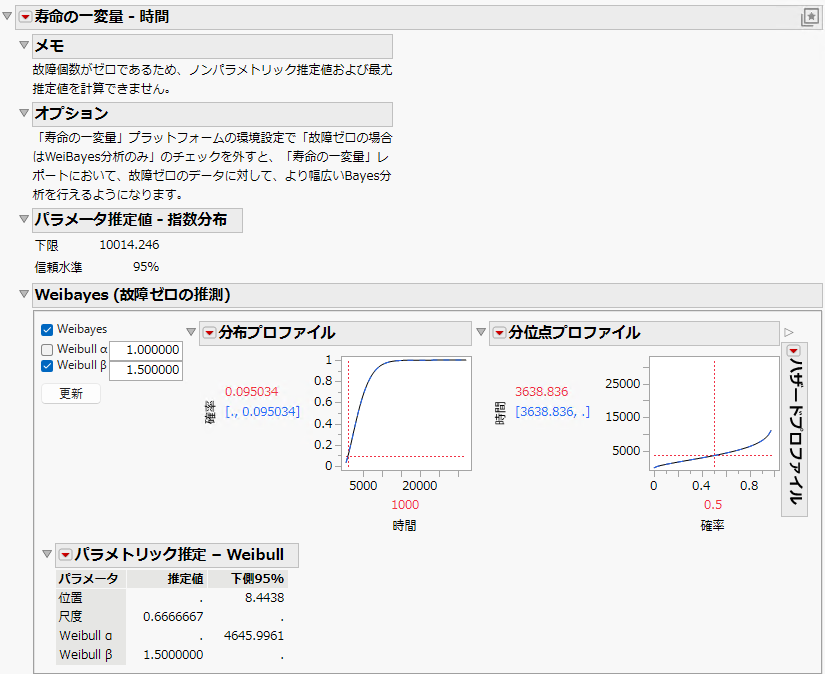This screenshot has width=825, height=674.
Task: Select the 下側95% column header
Action: (x=248, y=579)
